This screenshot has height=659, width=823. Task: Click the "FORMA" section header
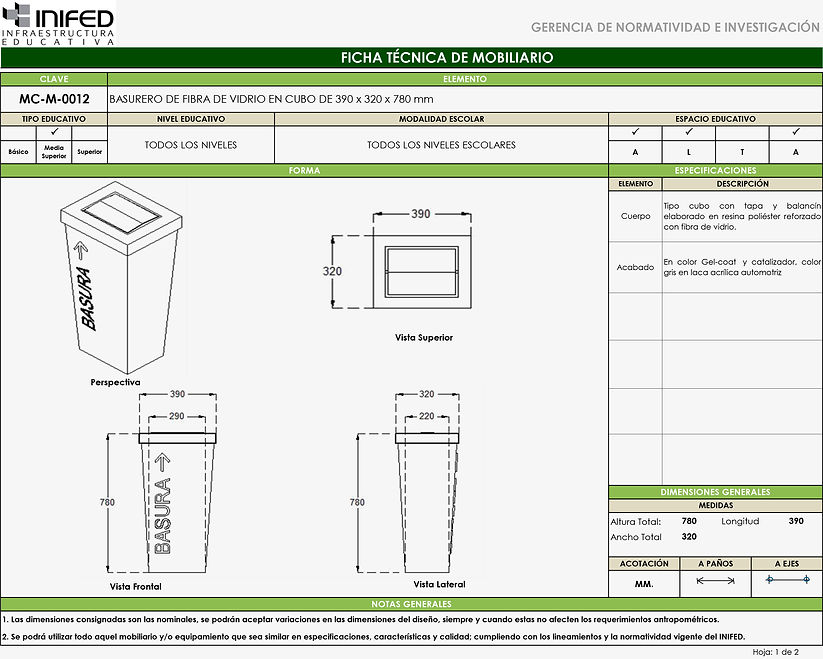(x=304, y=171)
